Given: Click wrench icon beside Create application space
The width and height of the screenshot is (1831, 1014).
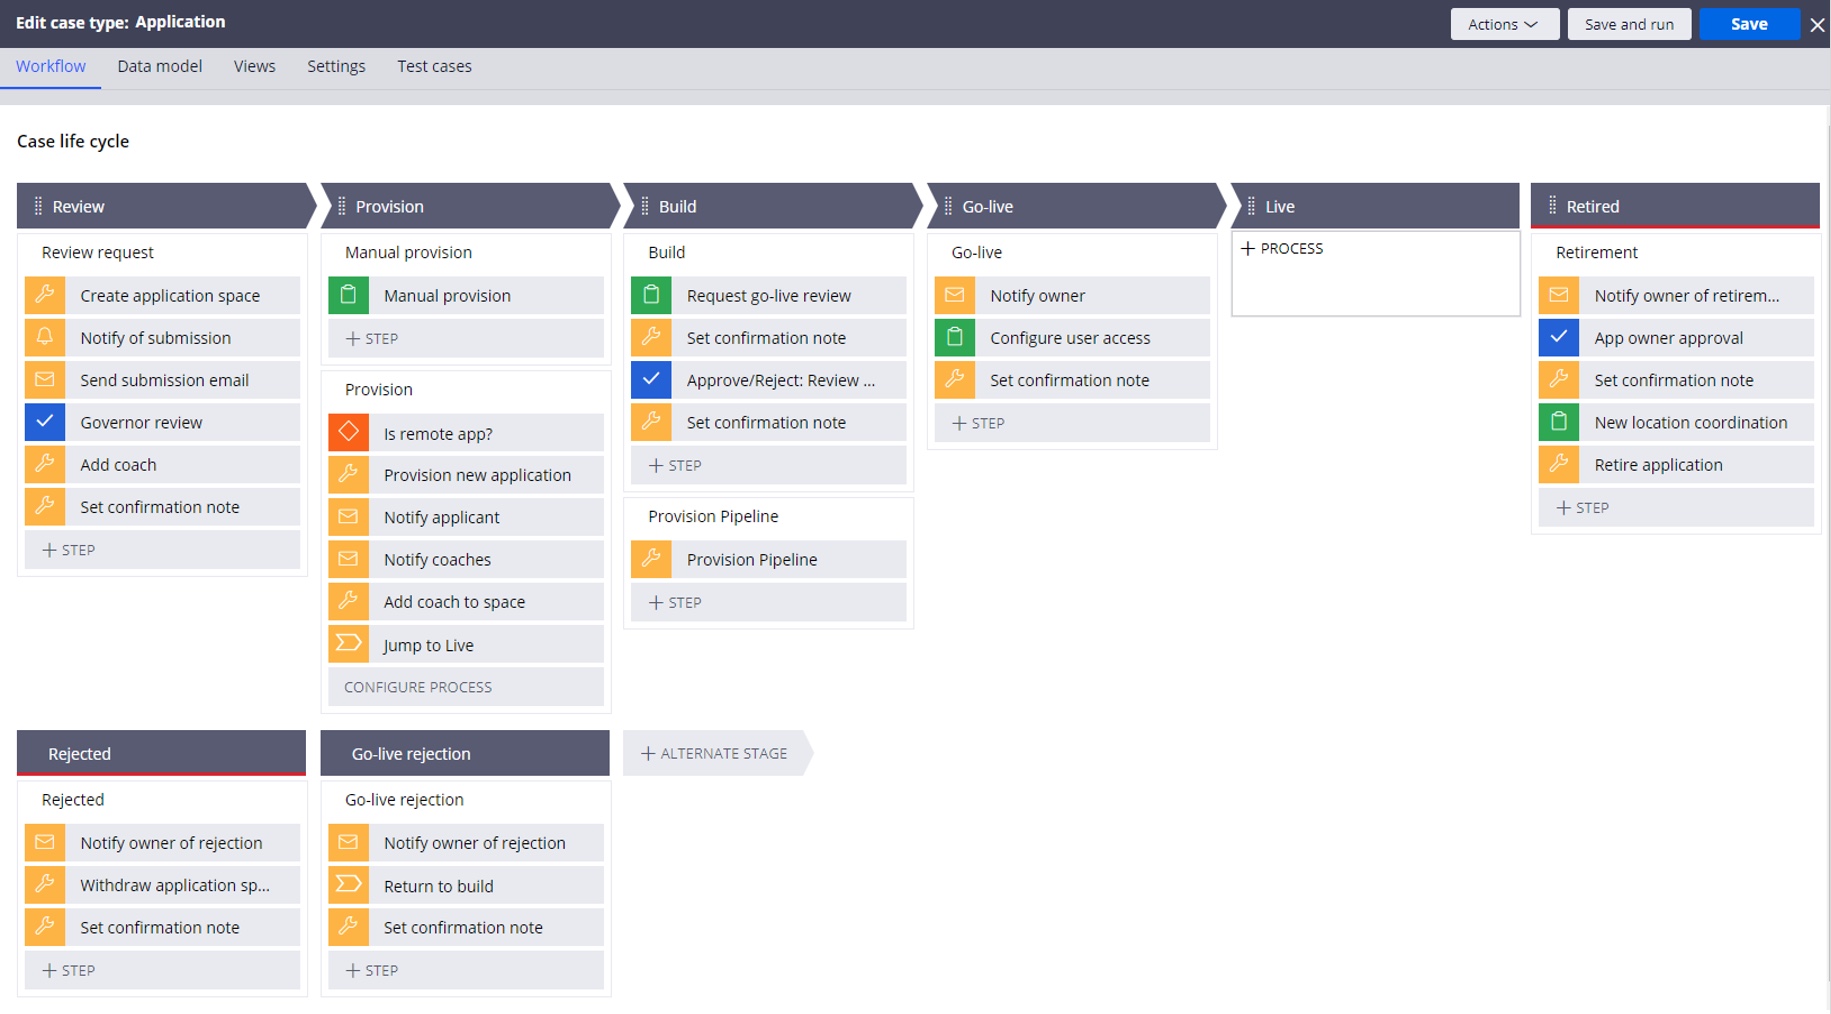Looking at the screenshot, I should tap(45, 295).
